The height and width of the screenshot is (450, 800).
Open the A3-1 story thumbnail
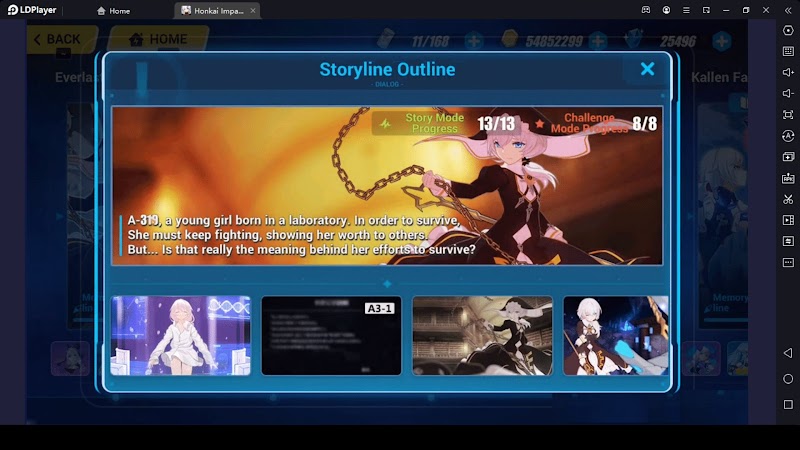click(x=332, y=335)
